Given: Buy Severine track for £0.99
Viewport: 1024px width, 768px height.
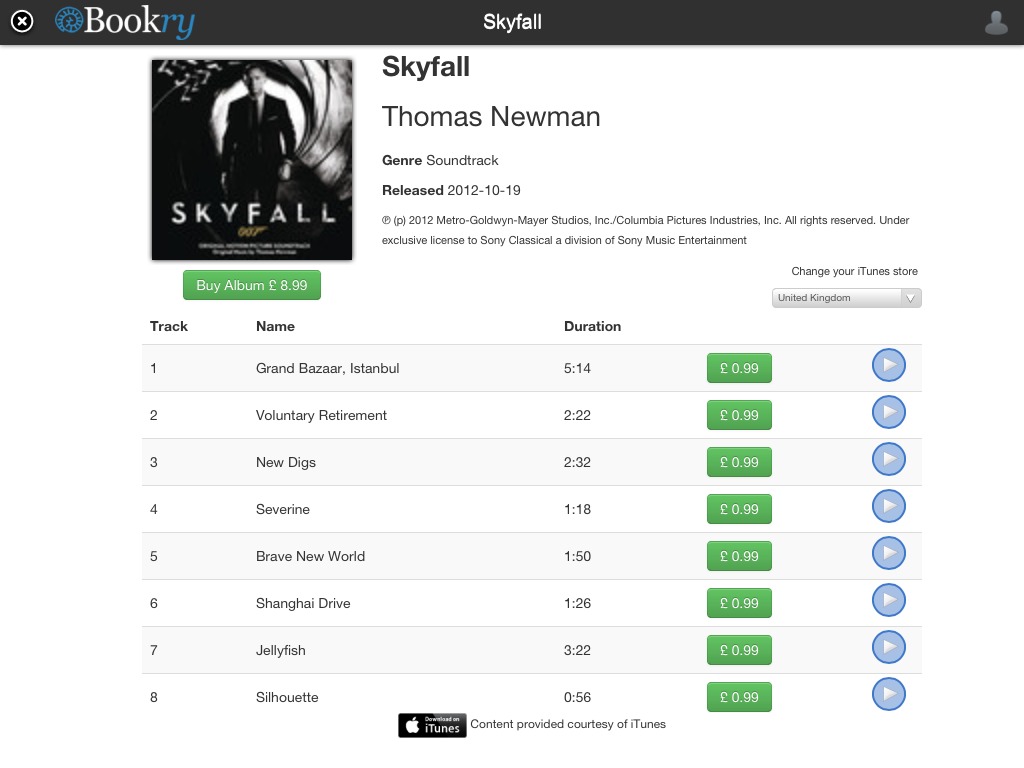Looking at the screenshot, I should [x=739, y=509].
